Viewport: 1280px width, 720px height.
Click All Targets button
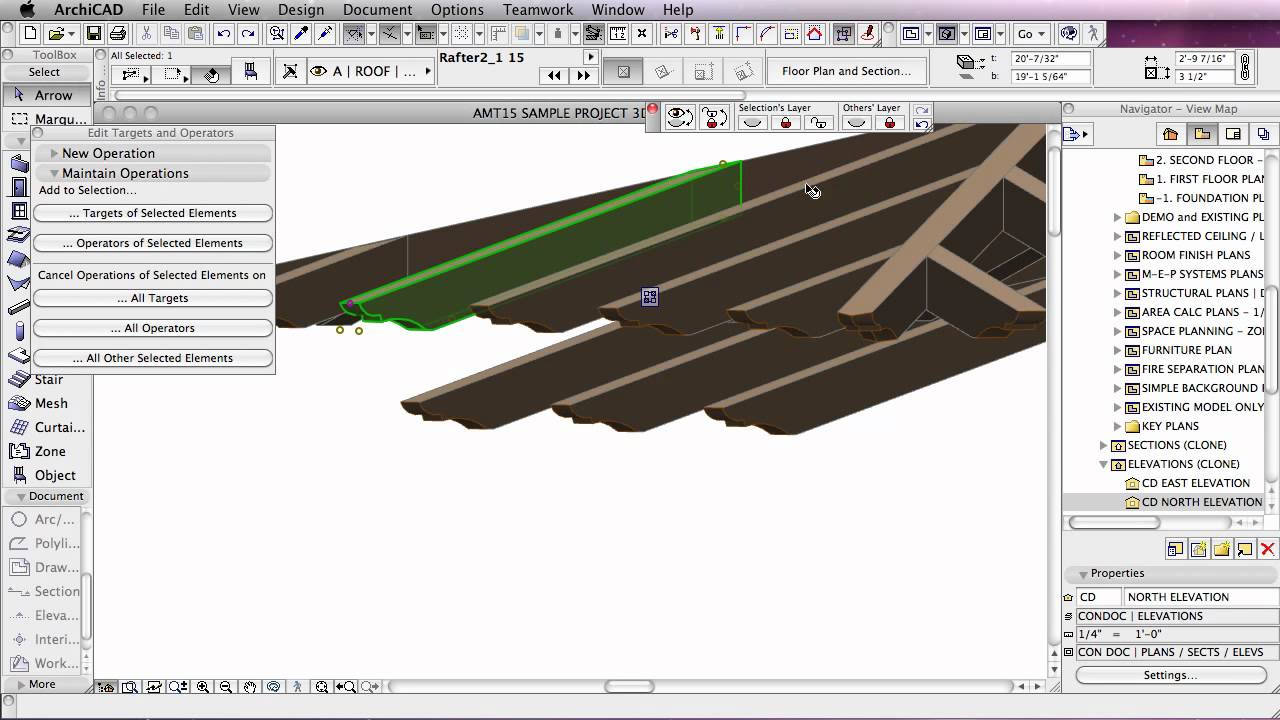[x=153, y=298]
